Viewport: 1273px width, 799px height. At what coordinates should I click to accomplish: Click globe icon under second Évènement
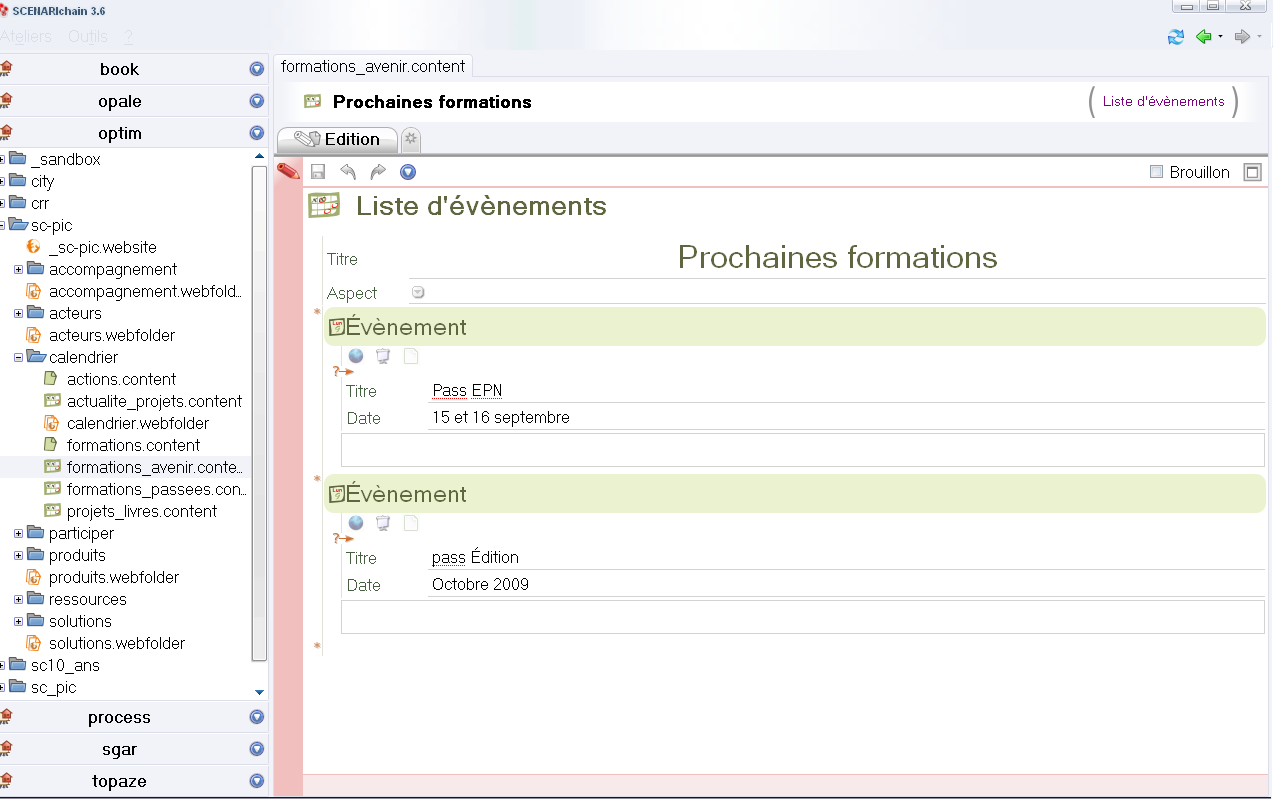pyautogui.click(x=356, y=522)
